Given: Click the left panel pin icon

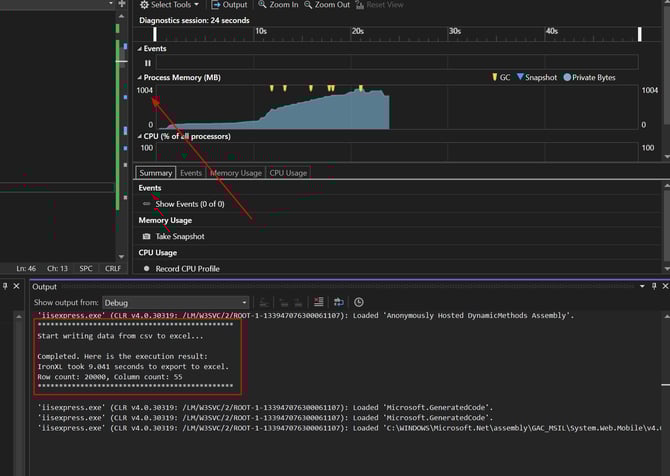Looking at the screenshot, I should (x=5, y=286).
